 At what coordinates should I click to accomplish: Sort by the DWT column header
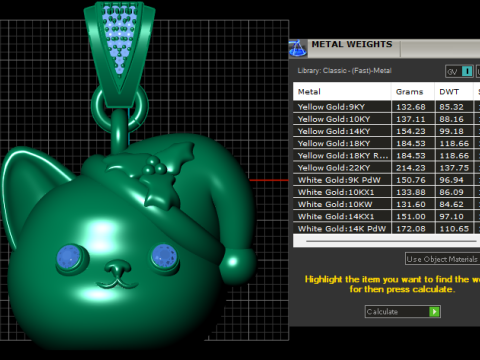tap(454, 92)
